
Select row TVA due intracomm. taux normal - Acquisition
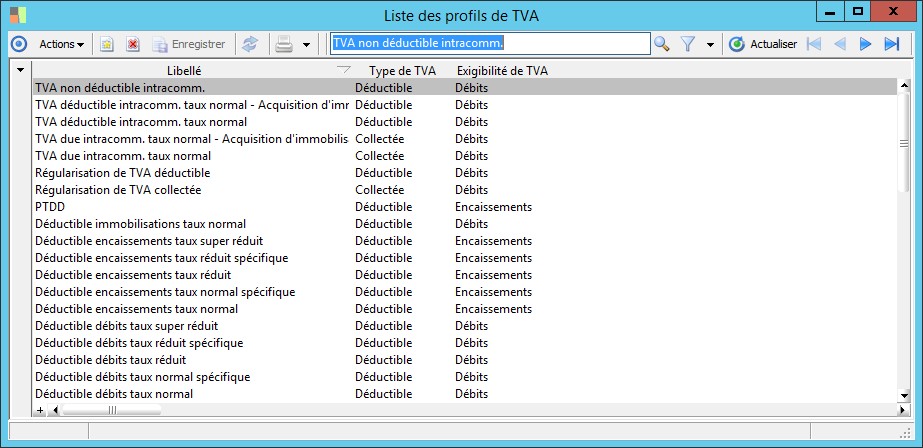tap(465, 140)
